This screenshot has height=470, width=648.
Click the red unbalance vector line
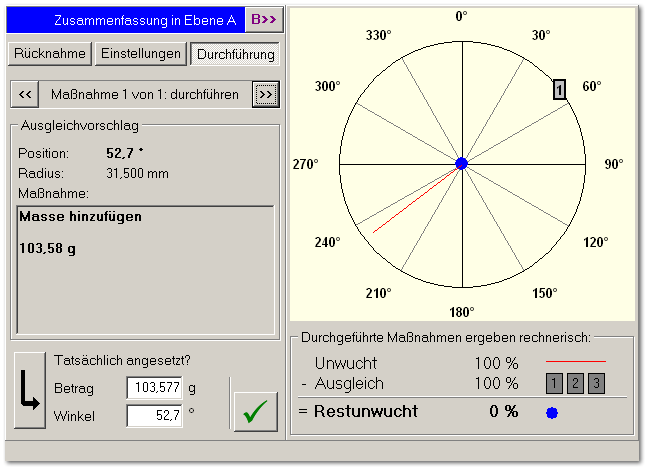[x=410, y=203]
